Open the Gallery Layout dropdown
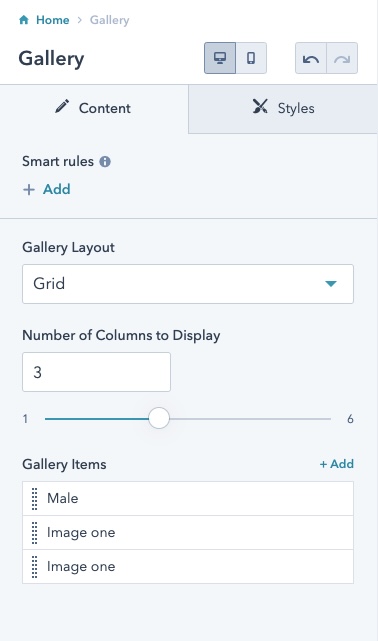Viewport: 378px width, 641px height. pyautogui.click(x=188, y=284)
